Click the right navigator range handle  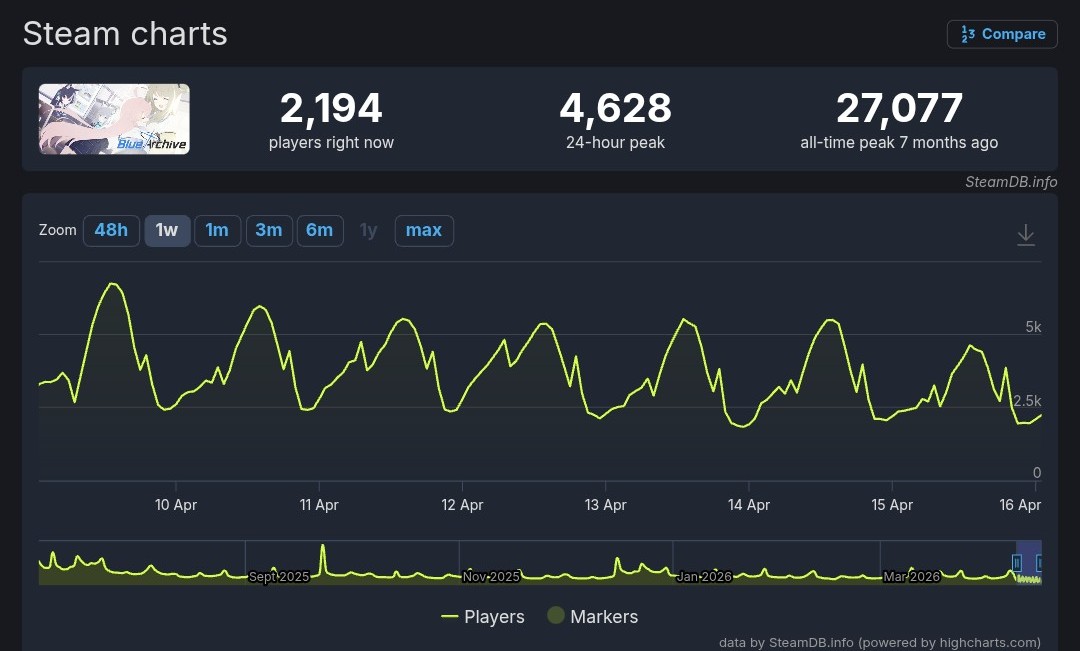(1039, 563)
